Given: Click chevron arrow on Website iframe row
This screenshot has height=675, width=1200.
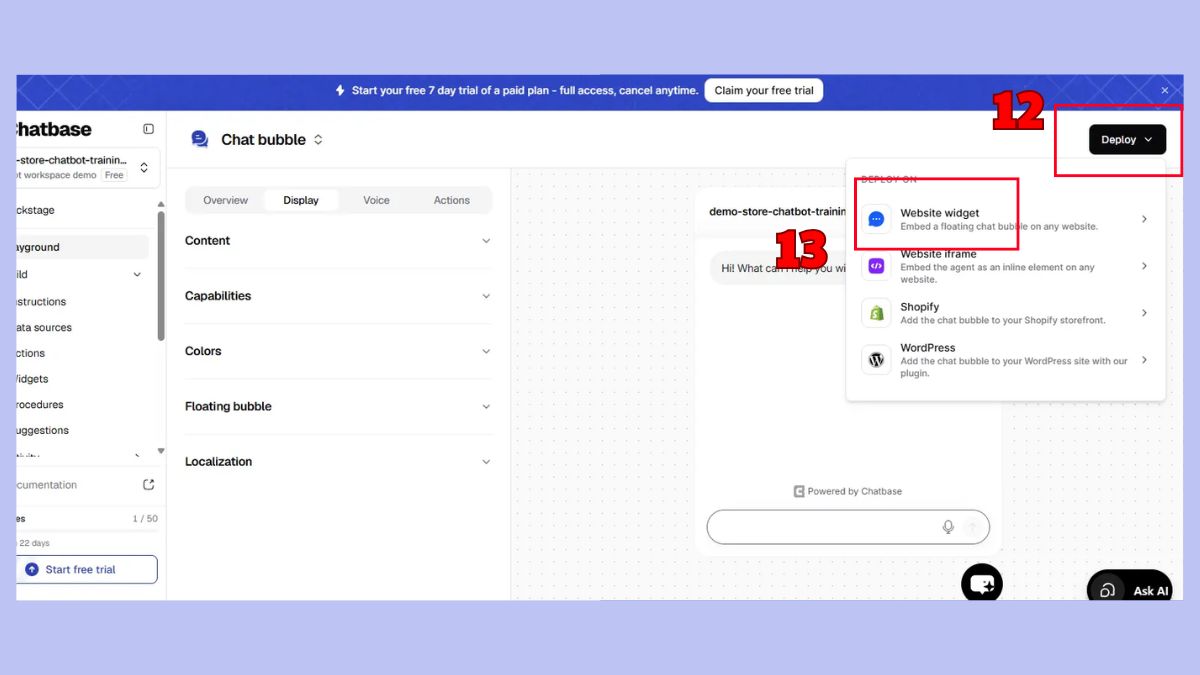Looking at the screenshot, I should pos(1144,266).
